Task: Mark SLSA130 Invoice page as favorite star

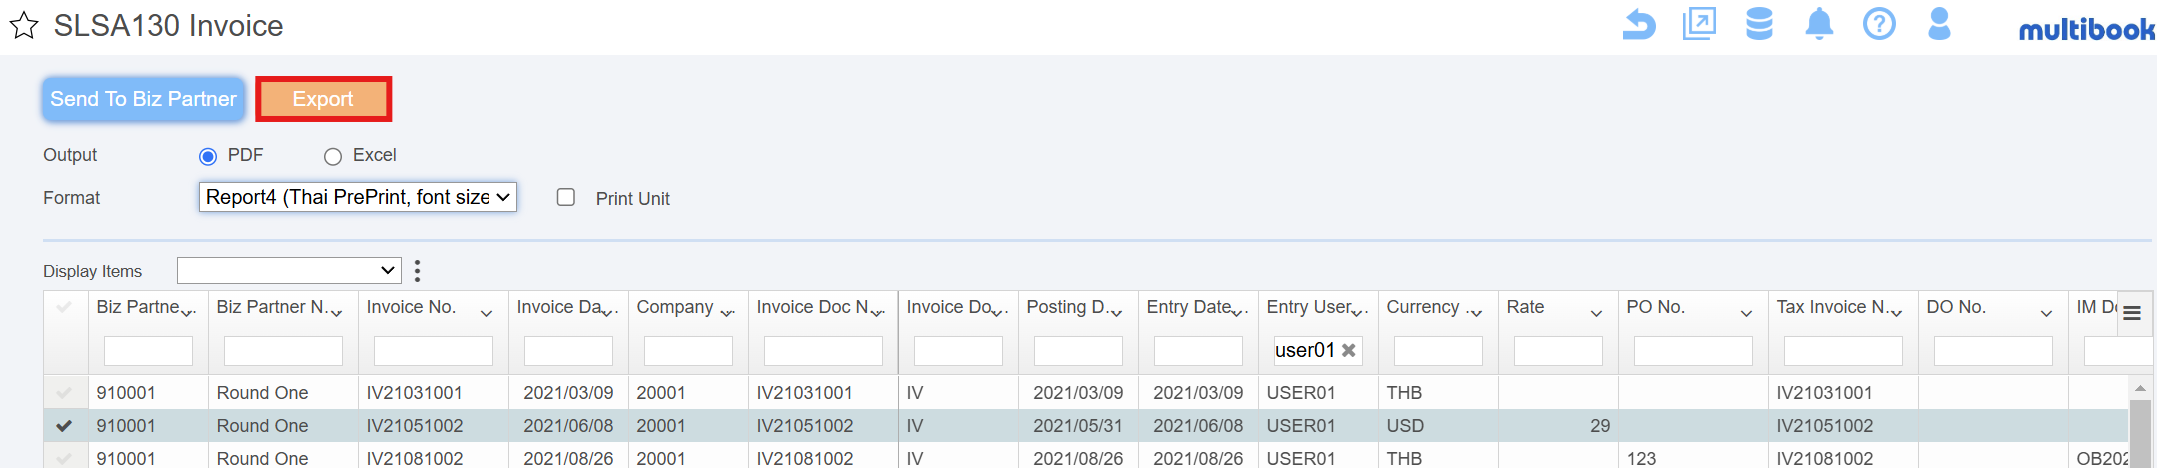Action: pyautogui.click(x=24, y=26)
